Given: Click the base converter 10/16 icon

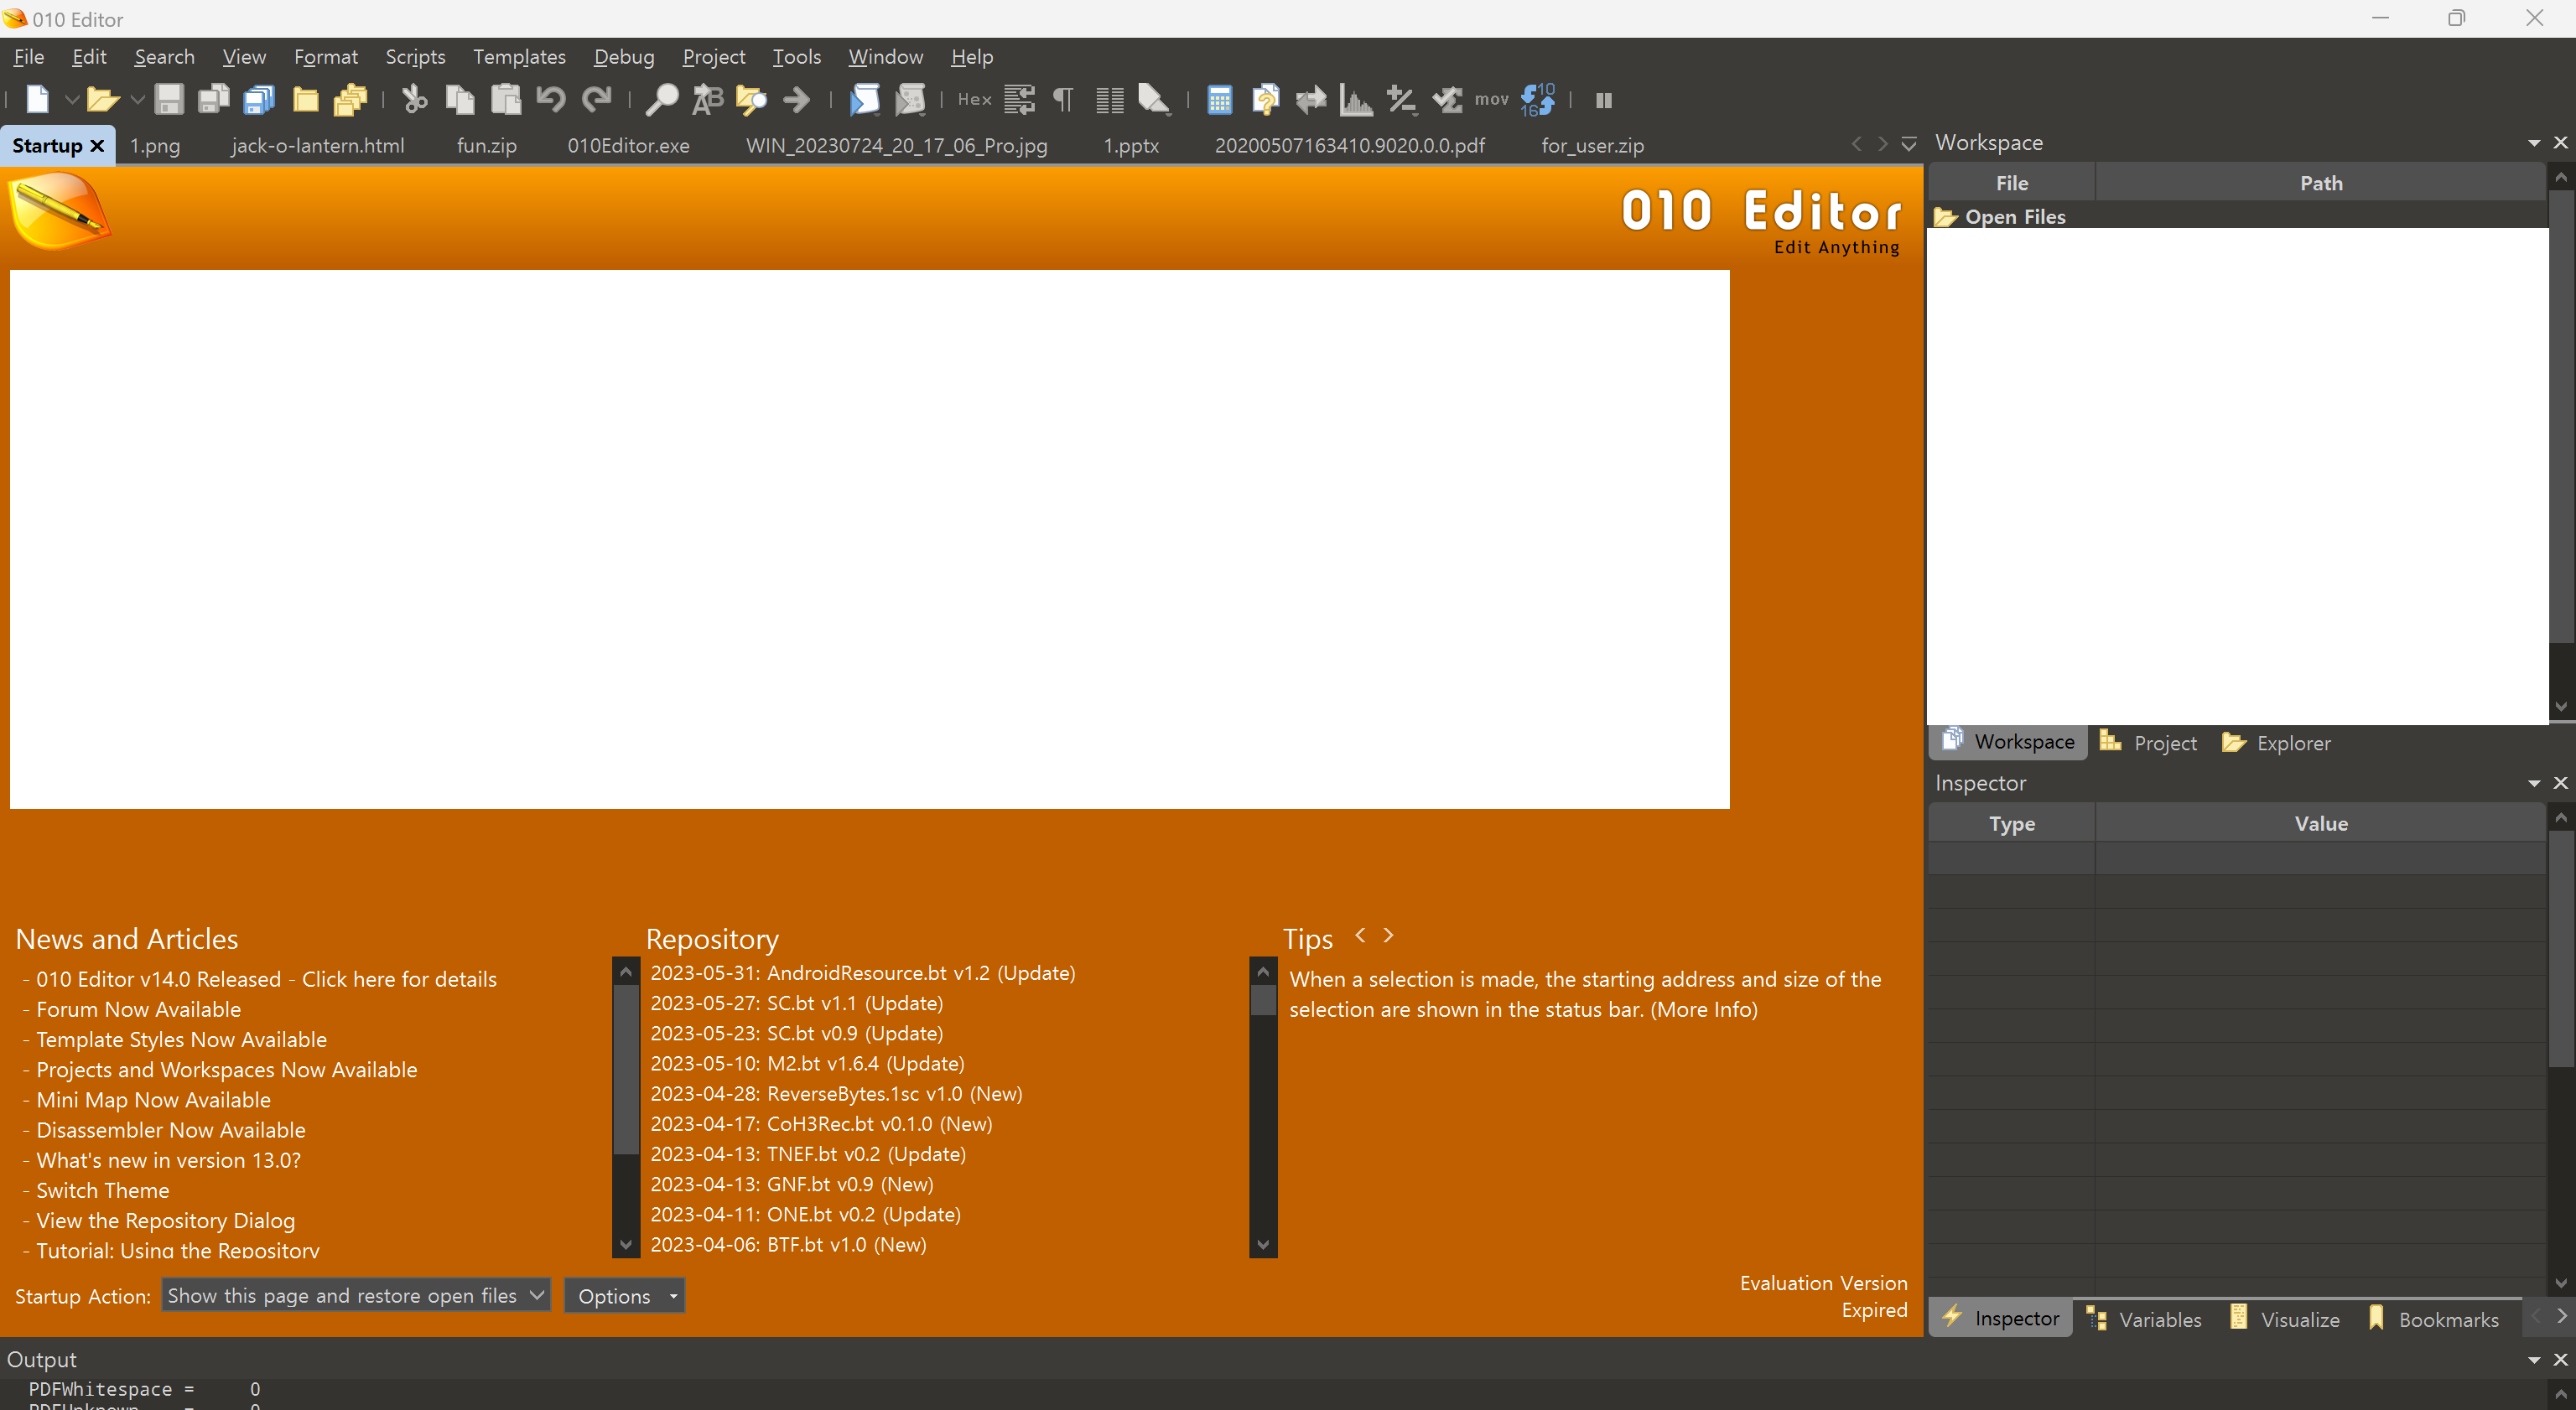Looking at the screenshot, I should (x=1538, y=99).
